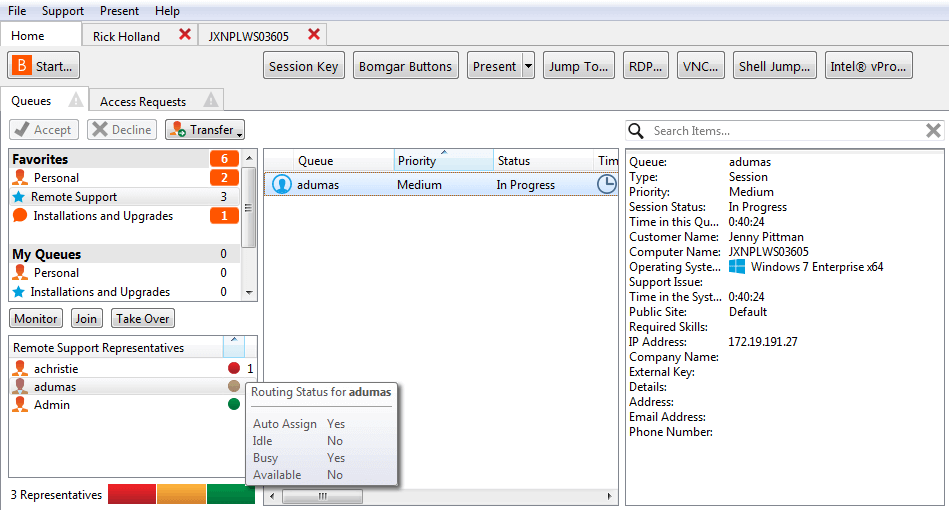Click the red status dot next to achristie

(234, 369)
